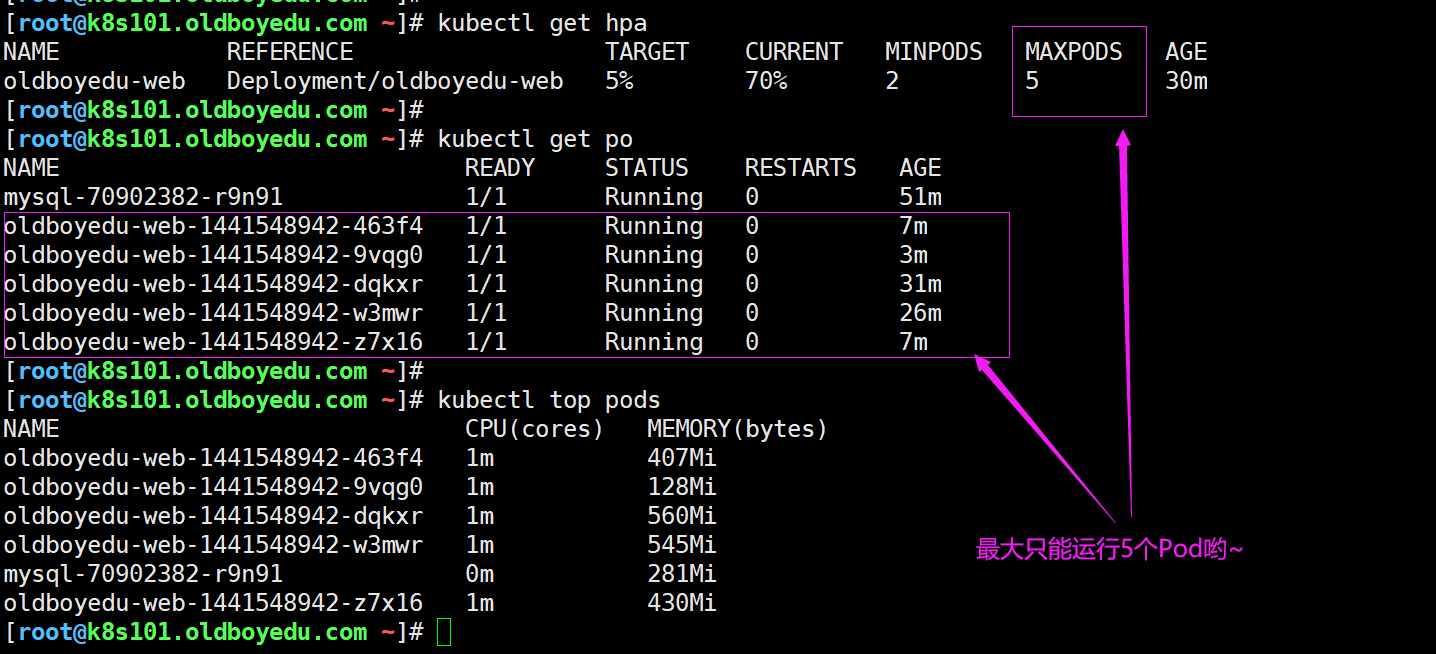
Task: Click the RESTARTS column header
Action: point(800,168)
